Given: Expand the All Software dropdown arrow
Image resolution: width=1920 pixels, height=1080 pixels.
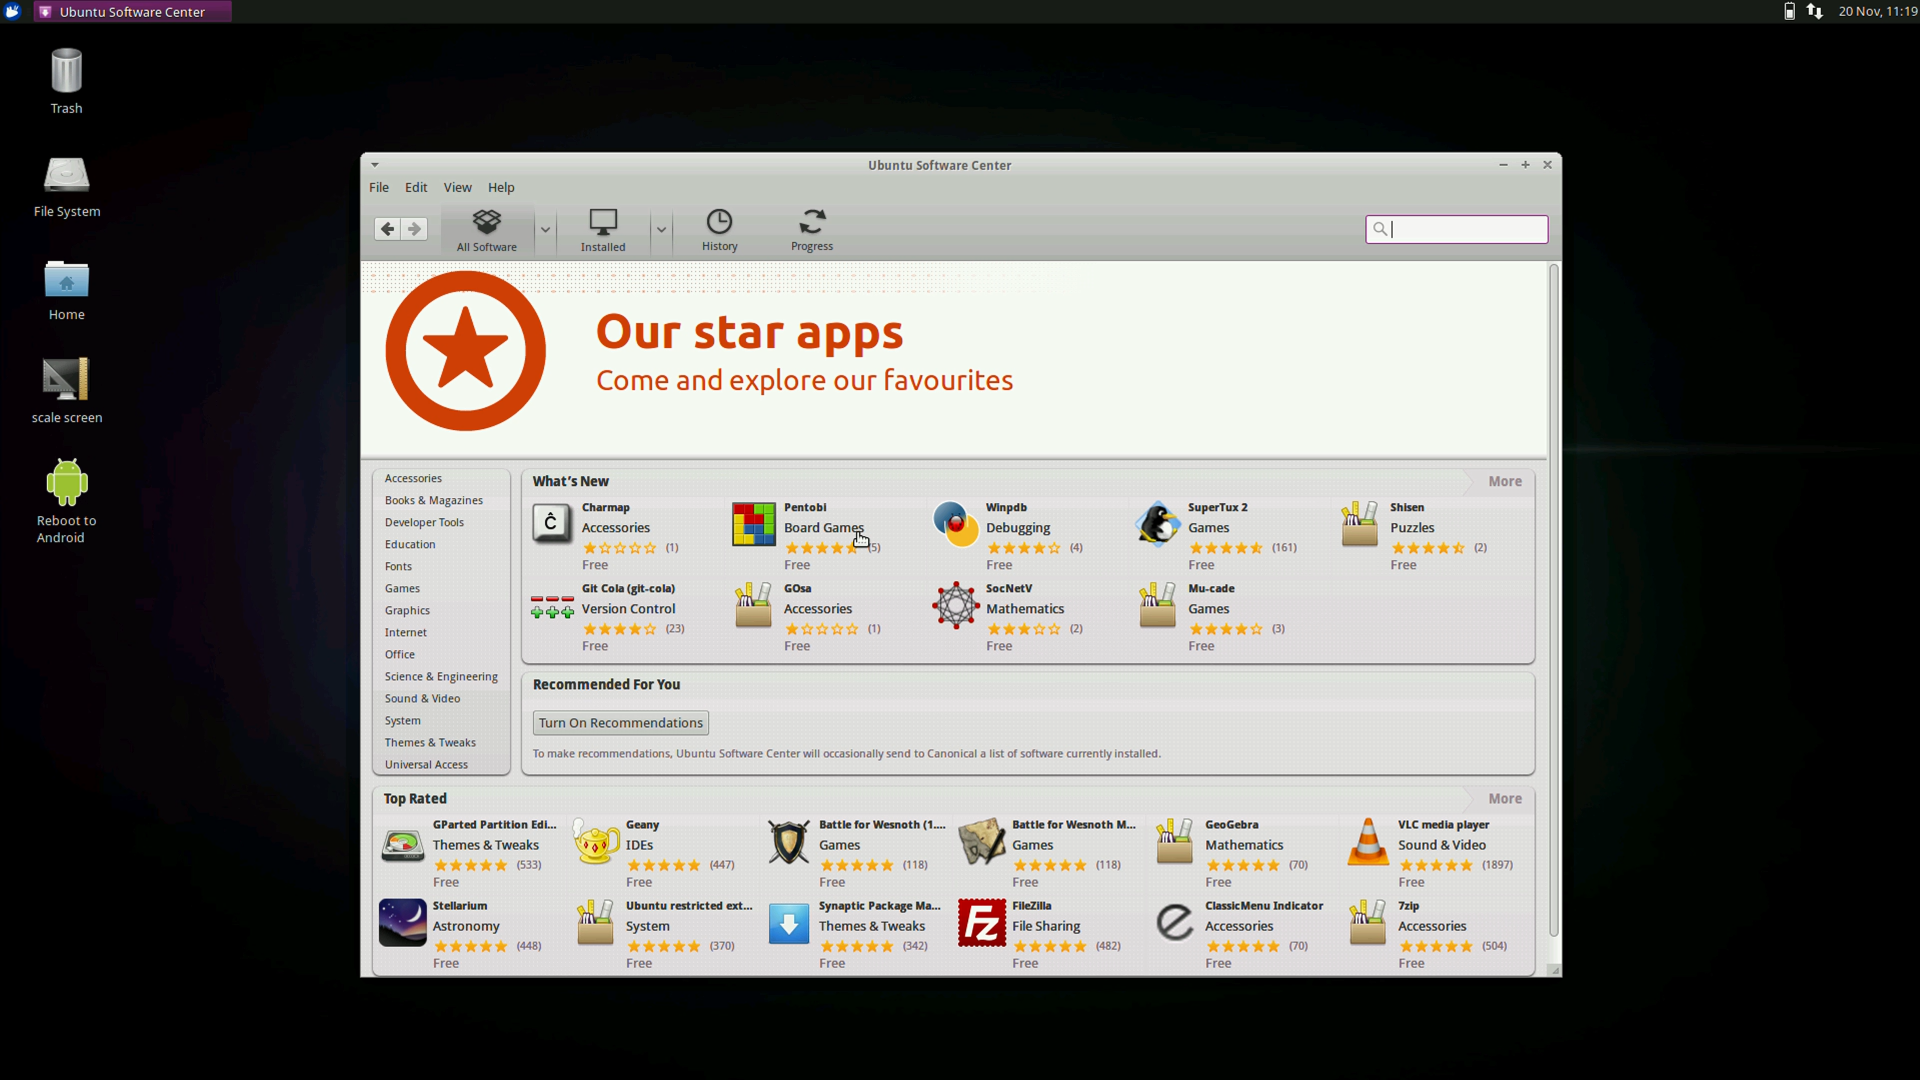Looking at the screenshot, I should click(x=545, y=230).
